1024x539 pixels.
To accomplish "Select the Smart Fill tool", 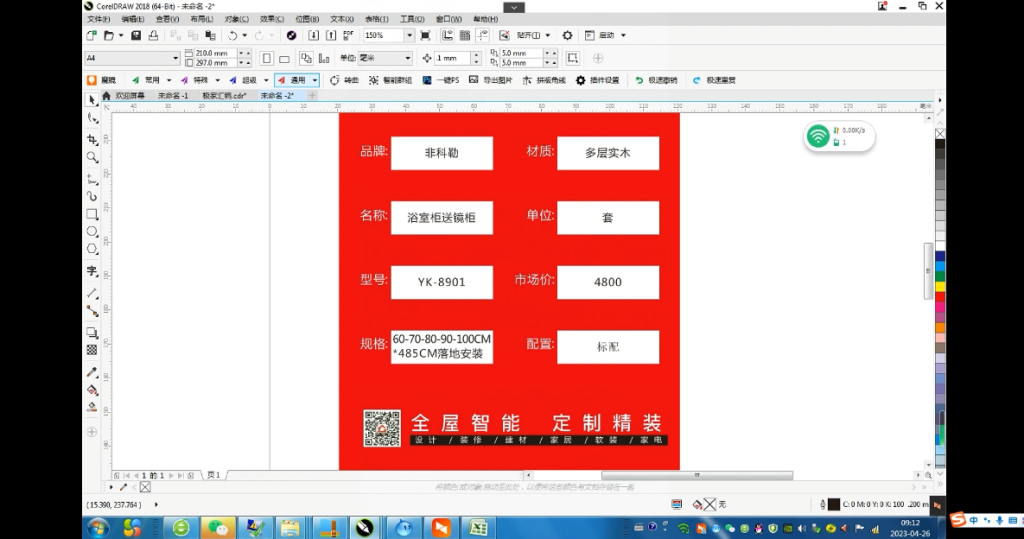I will click(92, 407).
